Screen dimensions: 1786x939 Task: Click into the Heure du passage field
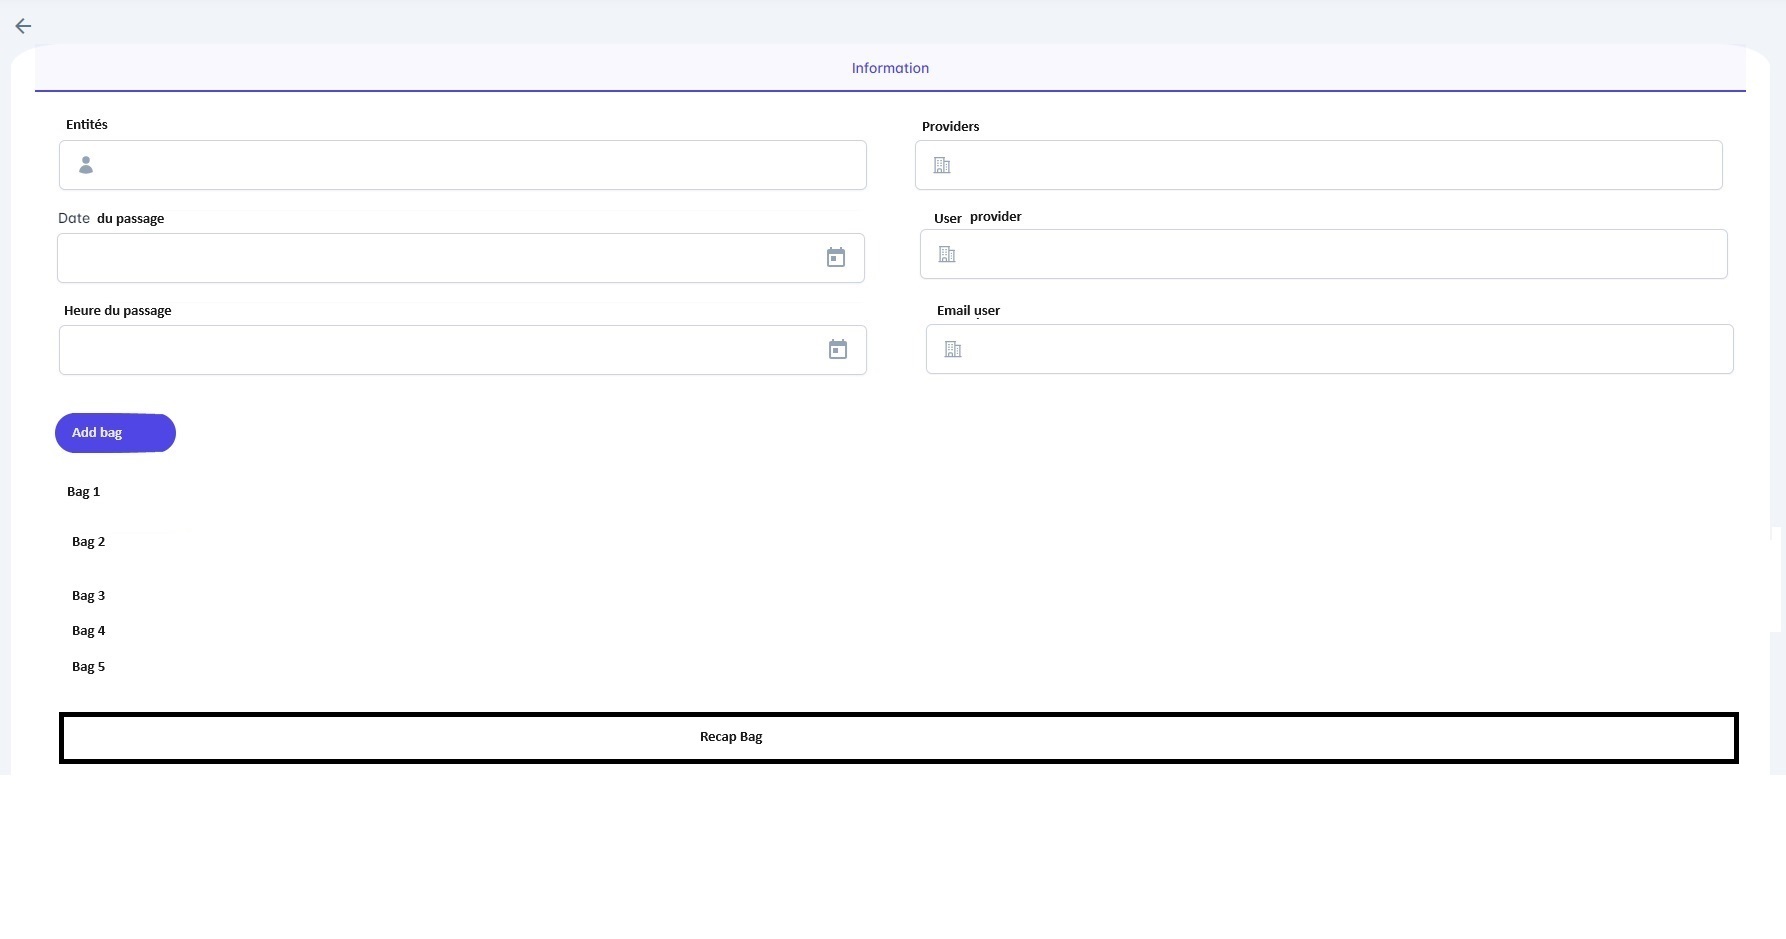click(440, 350)
